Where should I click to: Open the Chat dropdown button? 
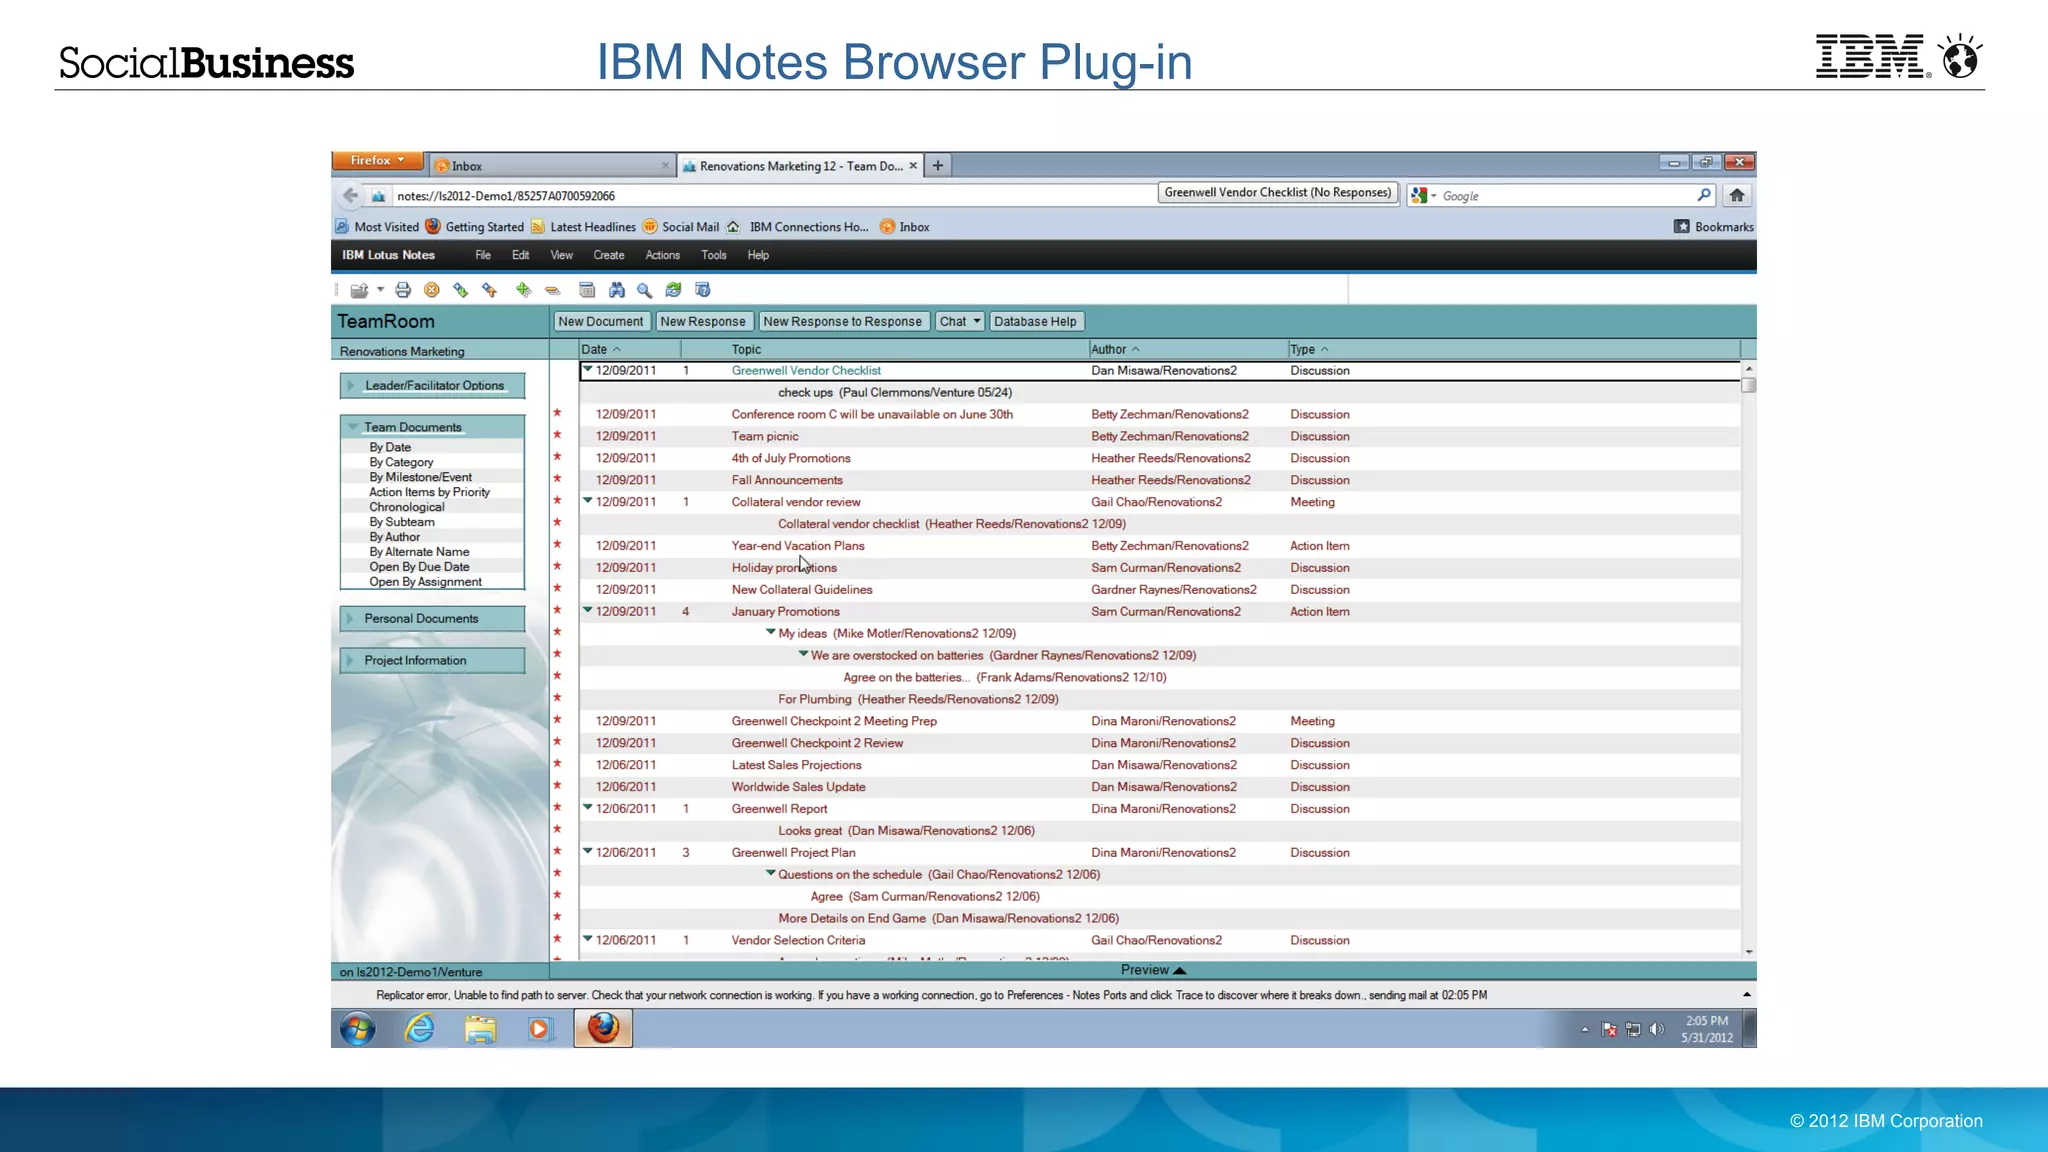pyautogui.click(x=960, y=322)
